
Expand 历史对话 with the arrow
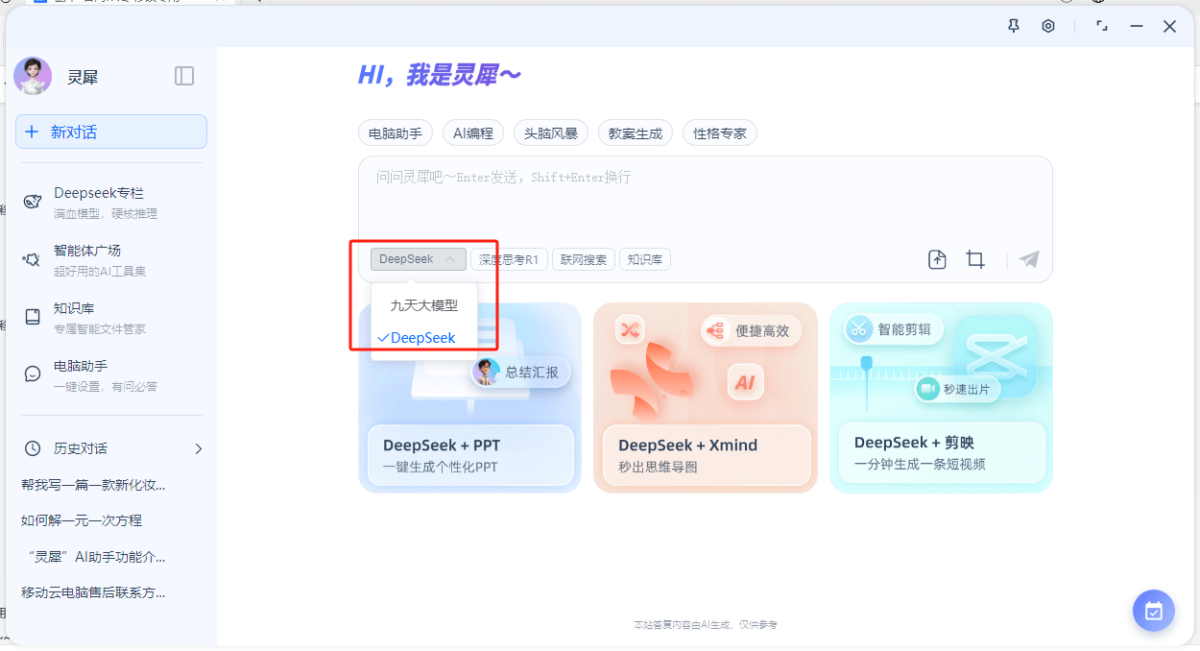pyautogui.click(x=198, y=449)
